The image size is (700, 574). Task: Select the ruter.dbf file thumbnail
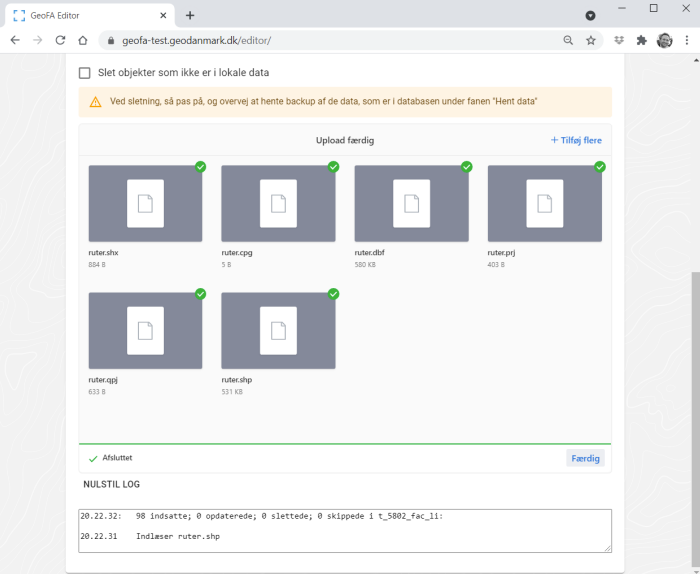click(x=411, y=204)
